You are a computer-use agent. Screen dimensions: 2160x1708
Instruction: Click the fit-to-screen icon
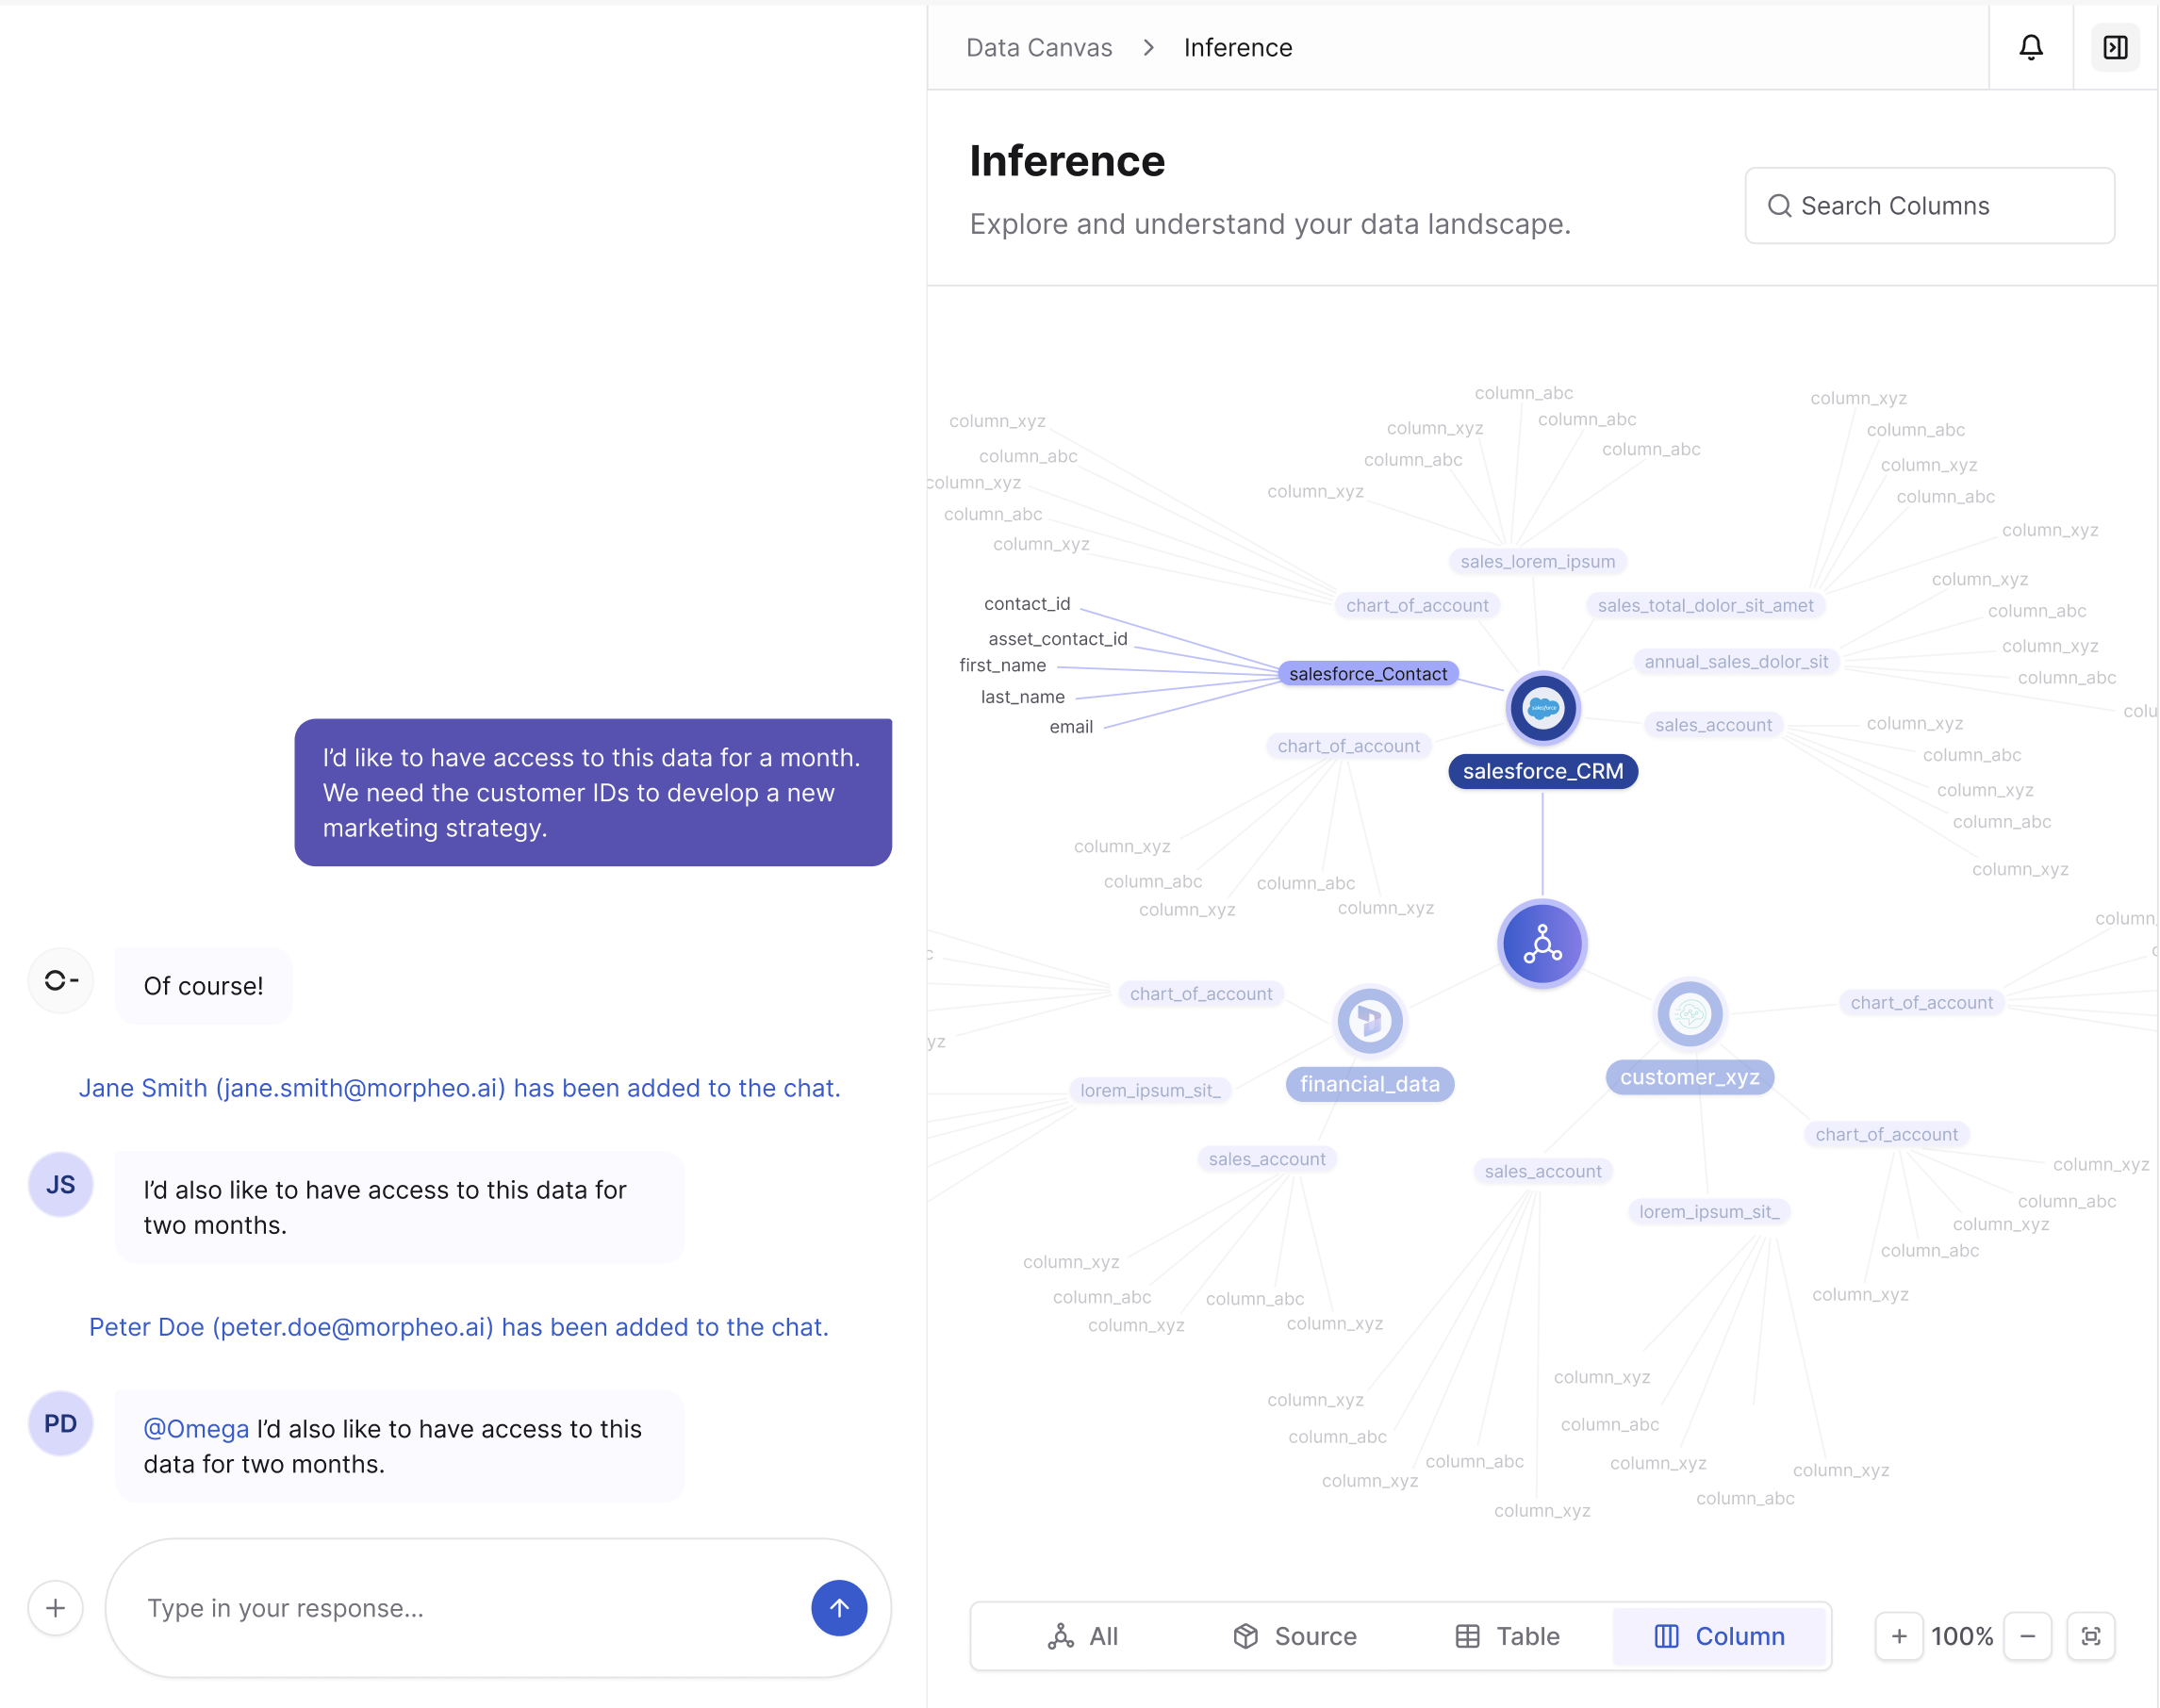click(x=2090, y=1636)
